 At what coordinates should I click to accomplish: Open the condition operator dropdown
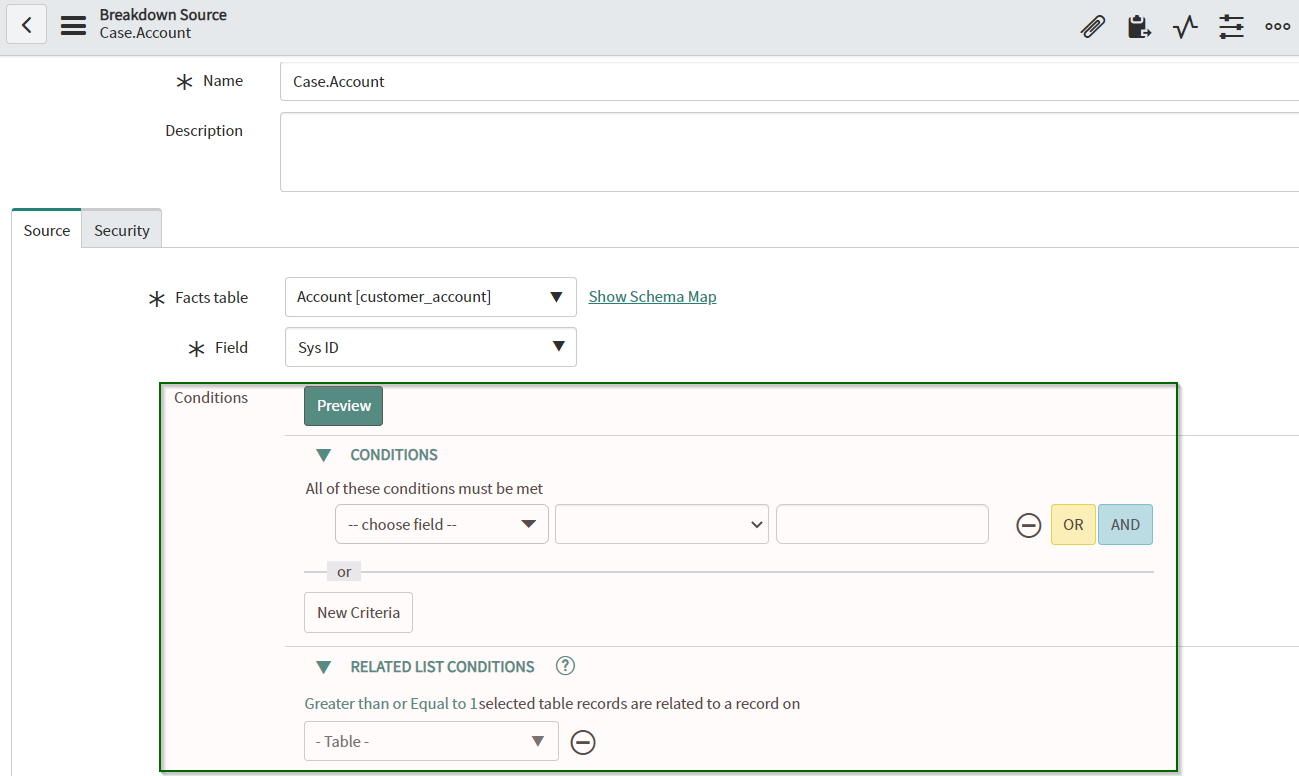click(x=662, y=524)
